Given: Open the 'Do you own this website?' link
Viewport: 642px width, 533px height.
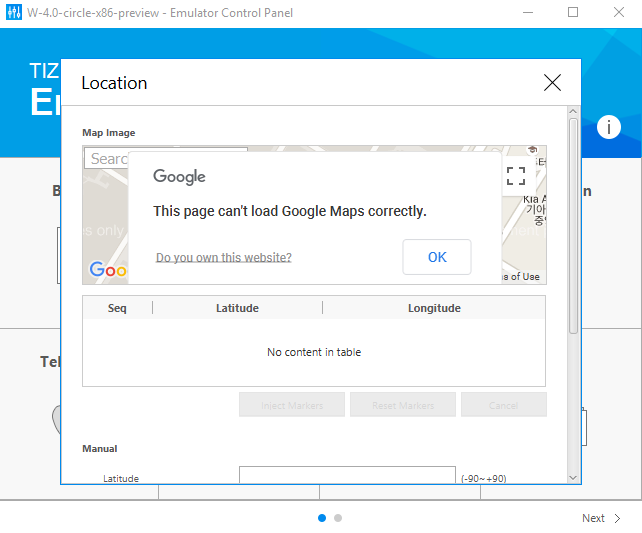Looking at the screenshot, I should (x=224, y=258).
